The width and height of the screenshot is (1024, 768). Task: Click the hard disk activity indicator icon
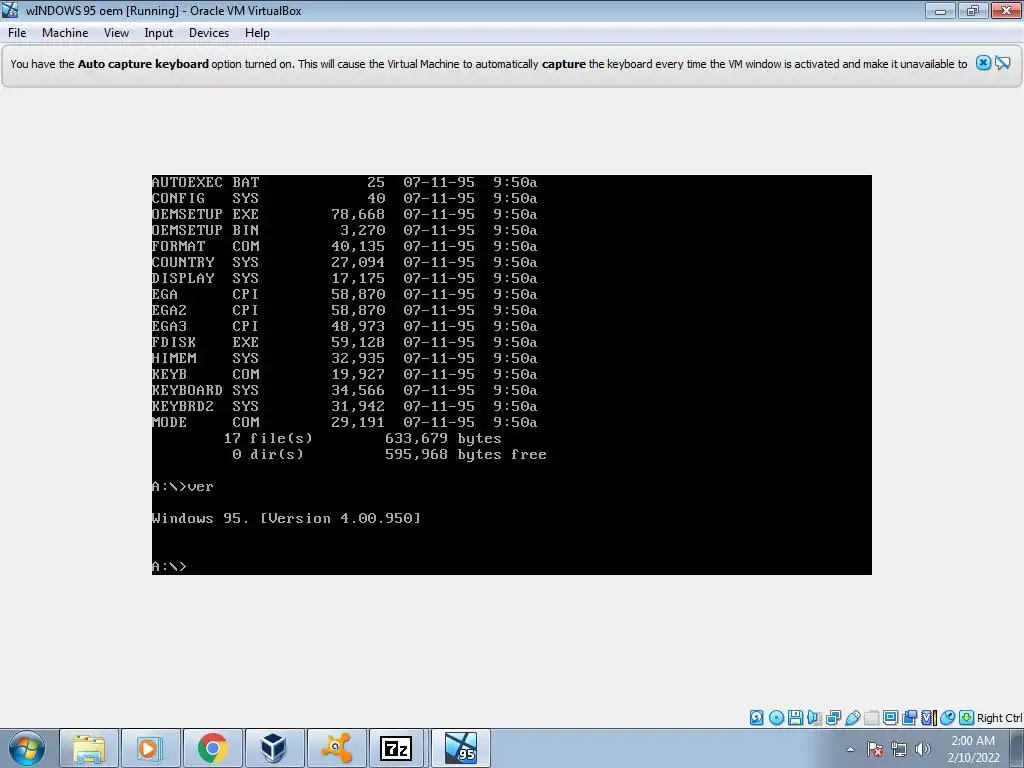(756, 718)
